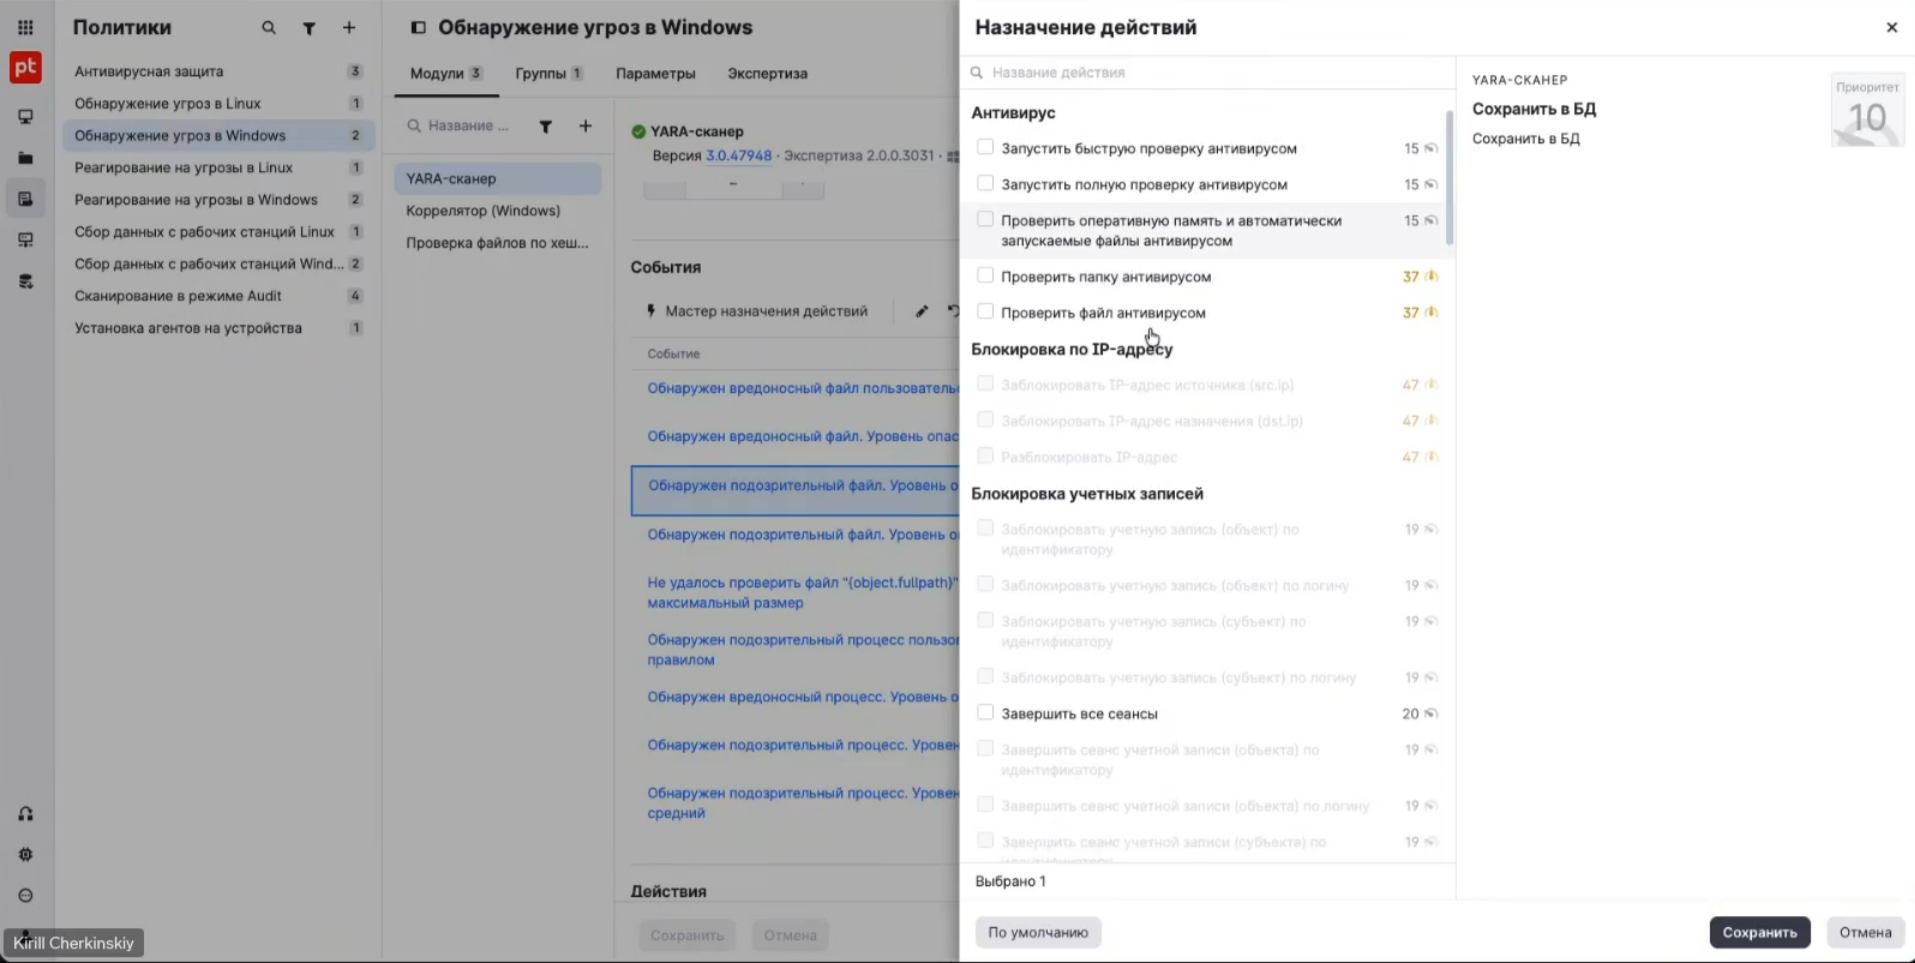Open the settings gear icon in sidebar

[x=26, y=855]
